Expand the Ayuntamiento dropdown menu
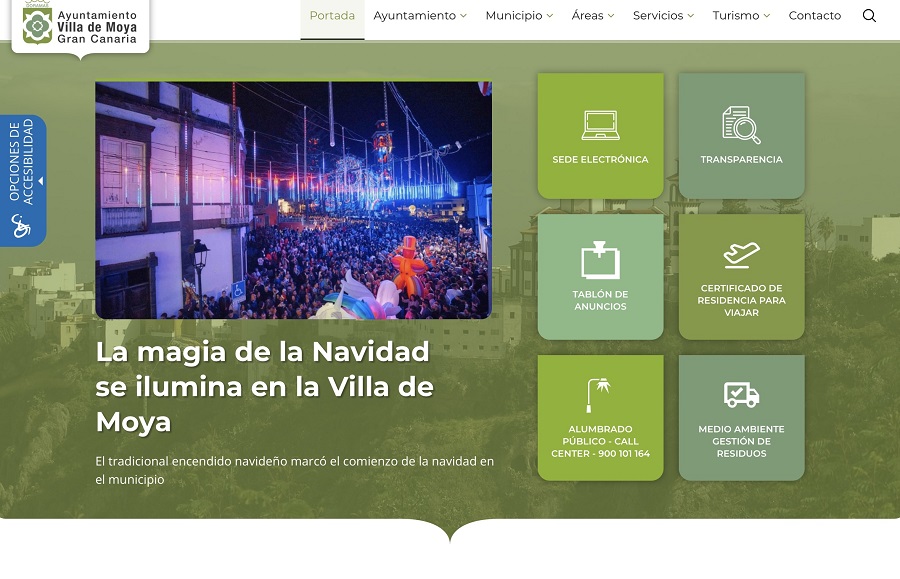This screenshot has width=900, height=579. (x=416, y=15)
